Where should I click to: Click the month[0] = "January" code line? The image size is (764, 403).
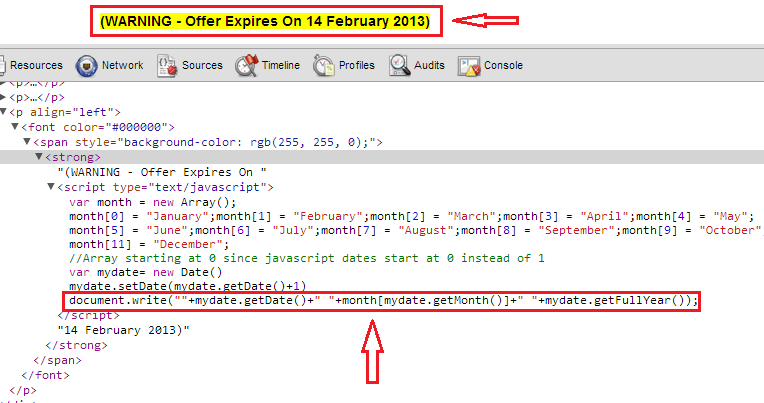pyautogui.click(x=412, y=216)
